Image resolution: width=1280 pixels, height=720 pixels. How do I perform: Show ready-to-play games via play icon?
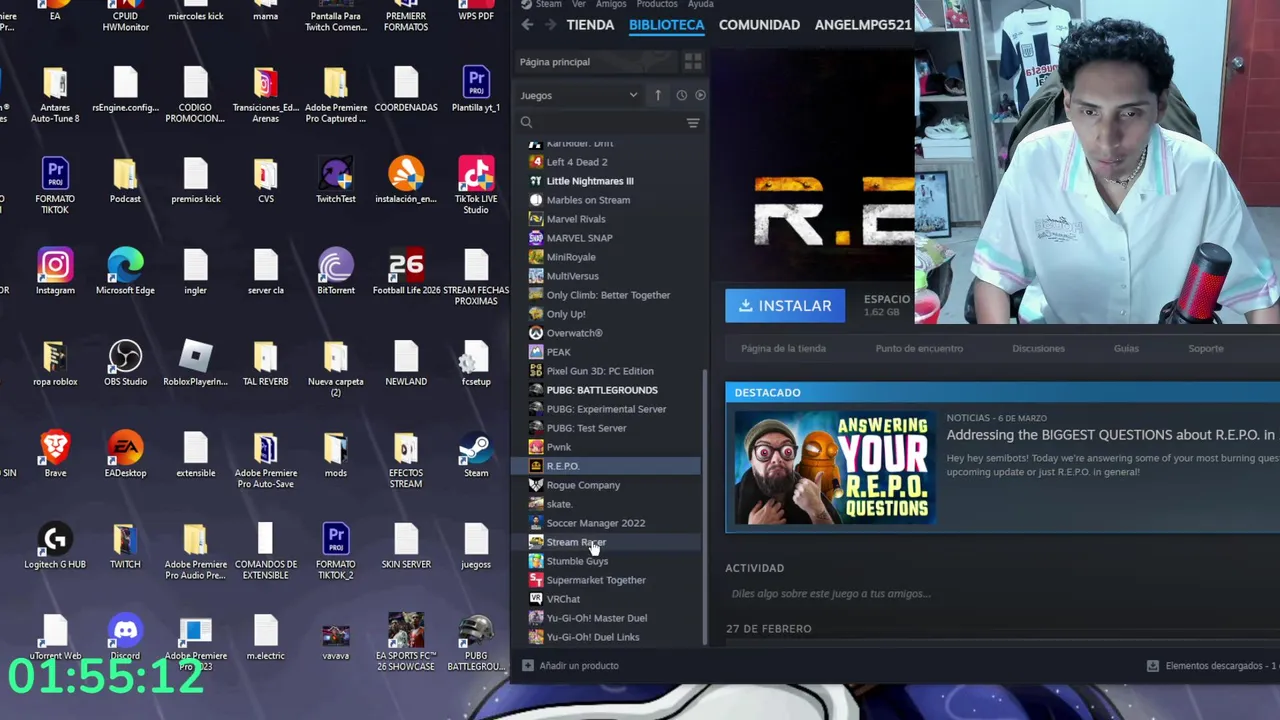(700, 95)
